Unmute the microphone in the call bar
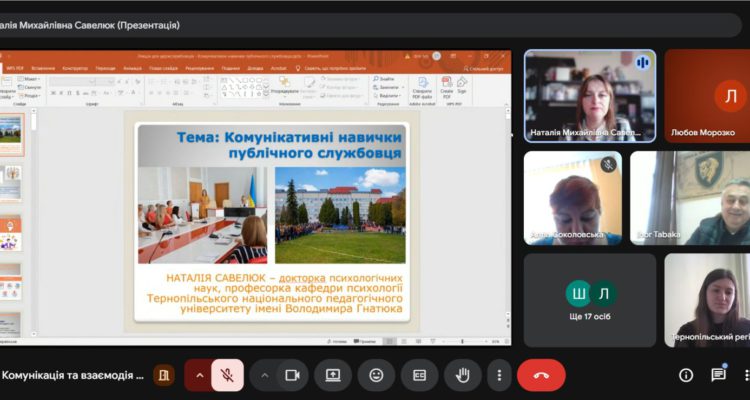750x400 pixels. [228, 375]
